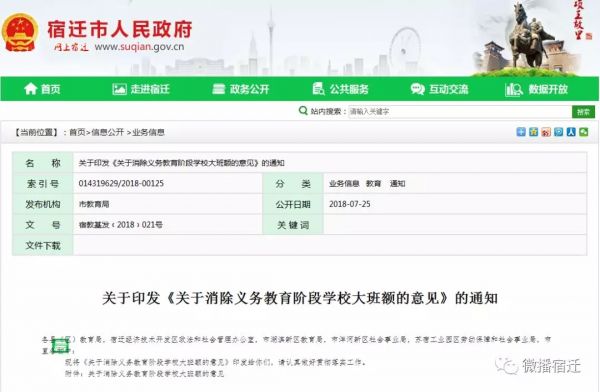This screenshot has height=392, width=600.
Task: Click the 发布机构 label cell
Action: pos(43,204)
